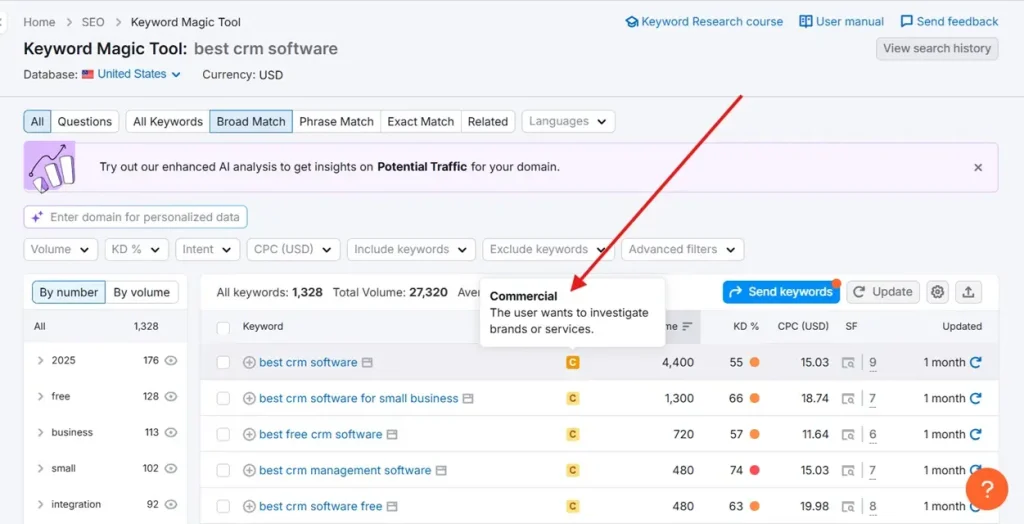The image size is (1024, 524).
Task: Click the sort icon in the Volume column header
Action: pos(687,326)
